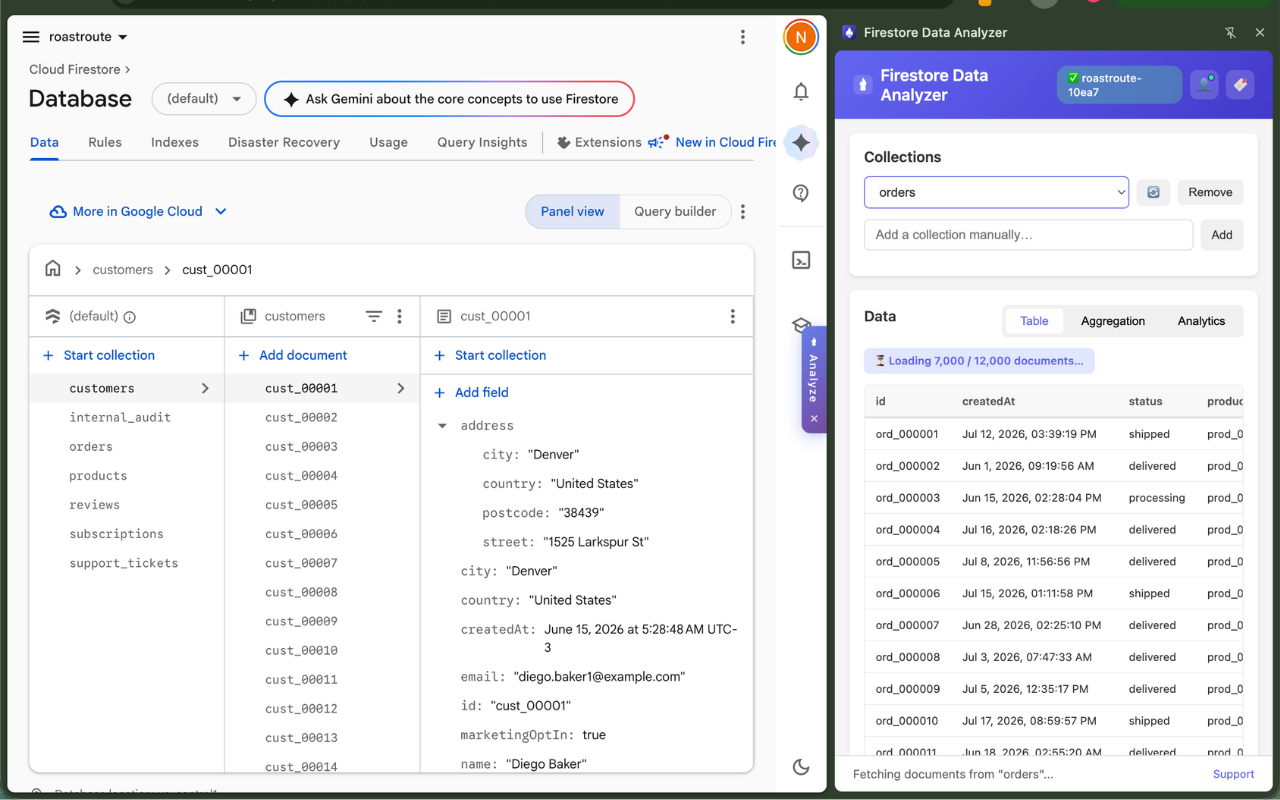Click the Loading documents progress indicator
1280x800 pixels.
979,361
